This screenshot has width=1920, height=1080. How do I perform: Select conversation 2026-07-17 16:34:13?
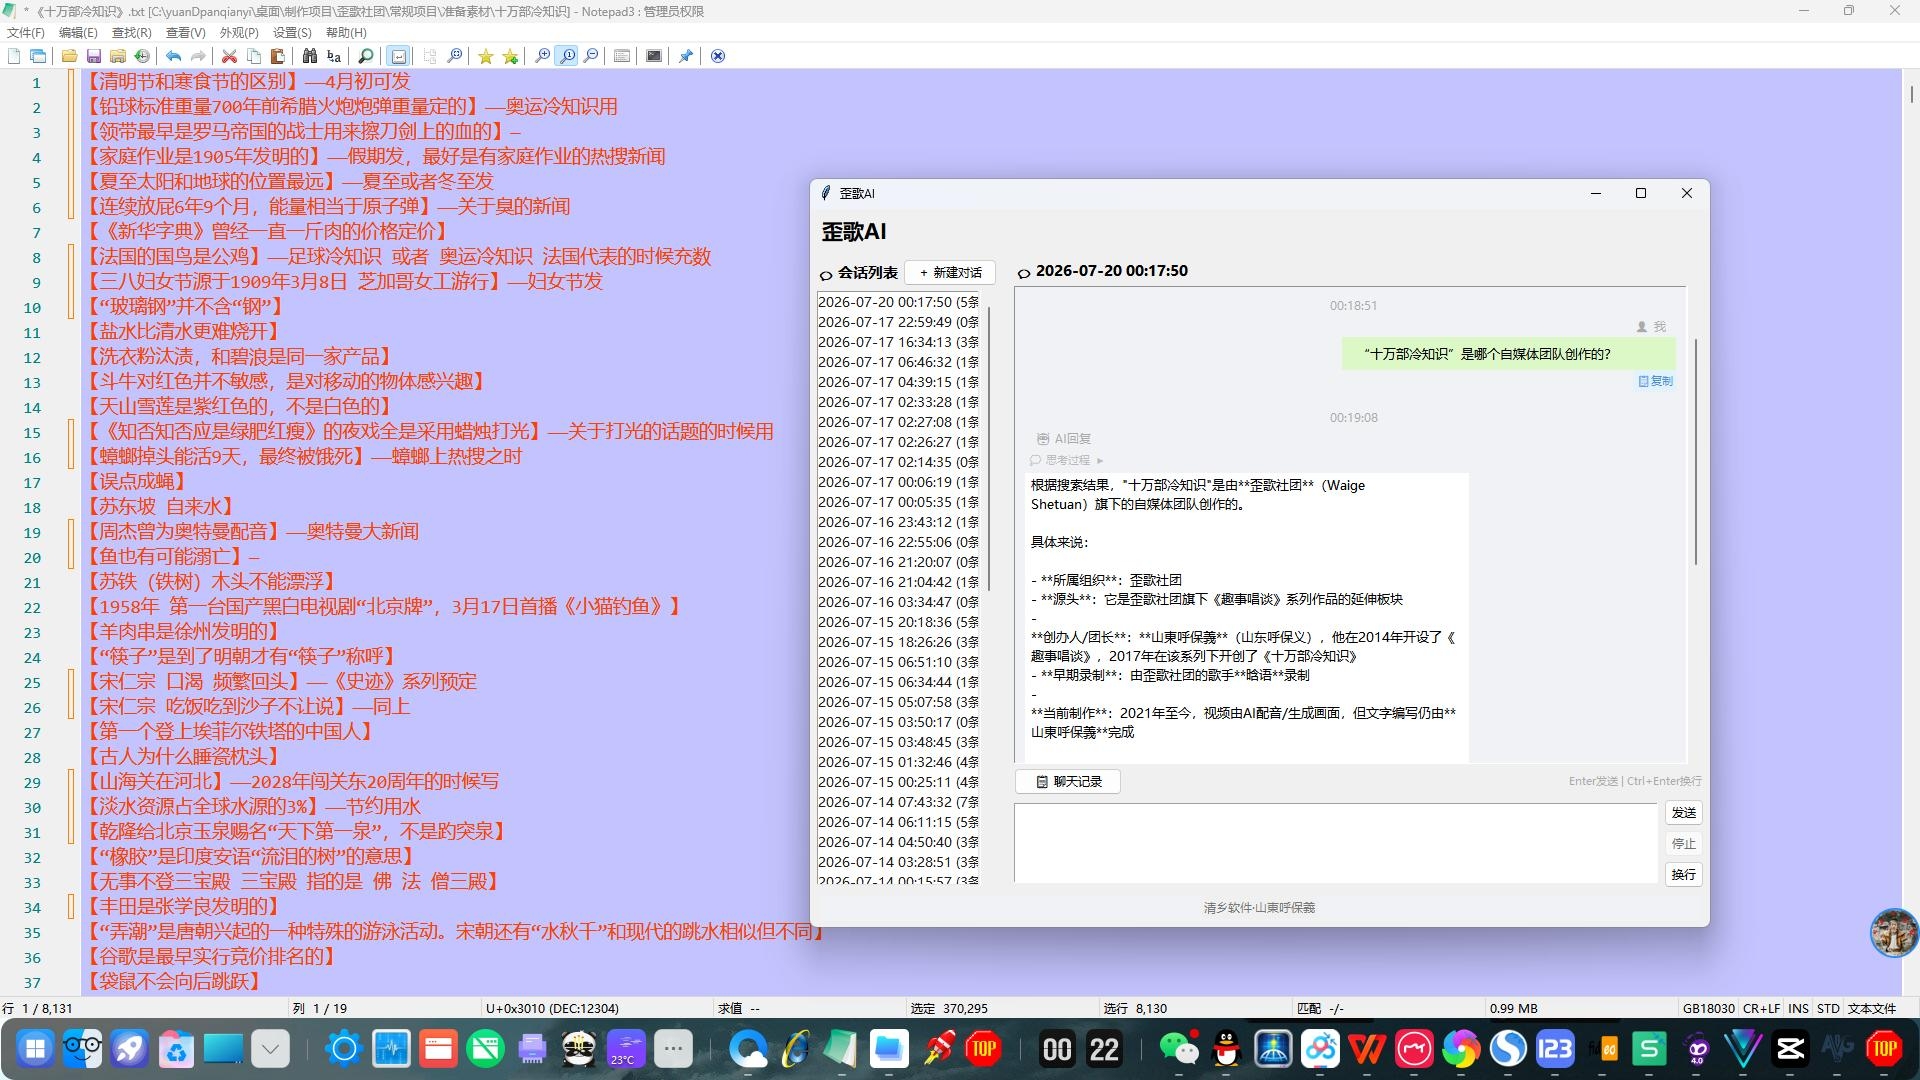(898, 342)
